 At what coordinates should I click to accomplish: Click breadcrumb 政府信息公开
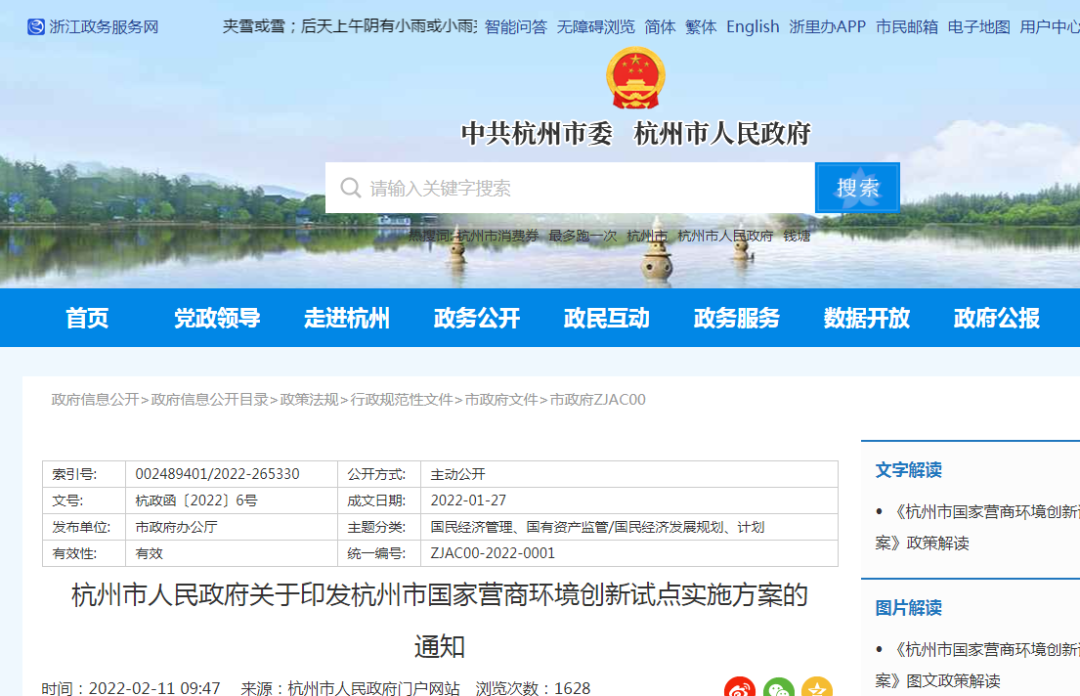point(95,400)
